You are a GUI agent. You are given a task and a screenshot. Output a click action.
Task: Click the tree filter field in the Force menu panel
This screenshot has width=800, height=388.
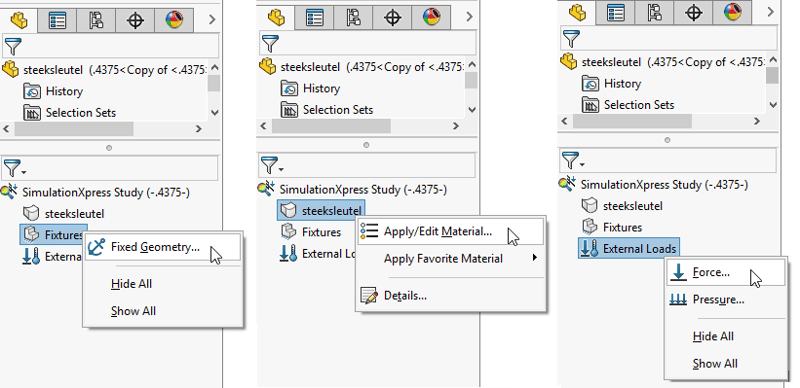tap(669, 38)
